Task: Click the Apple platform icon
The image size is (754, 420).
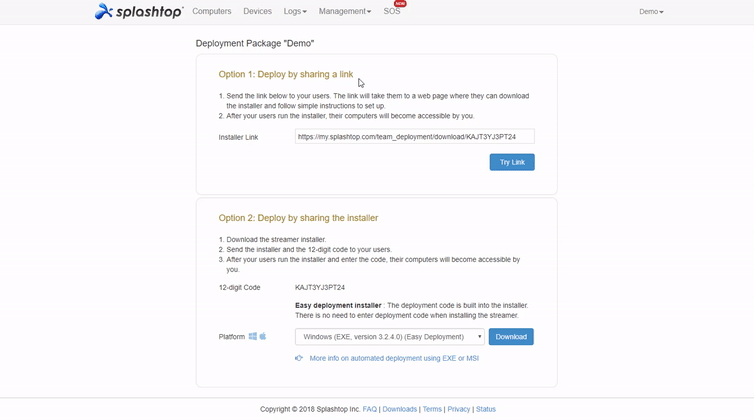Action: (263, 337)
